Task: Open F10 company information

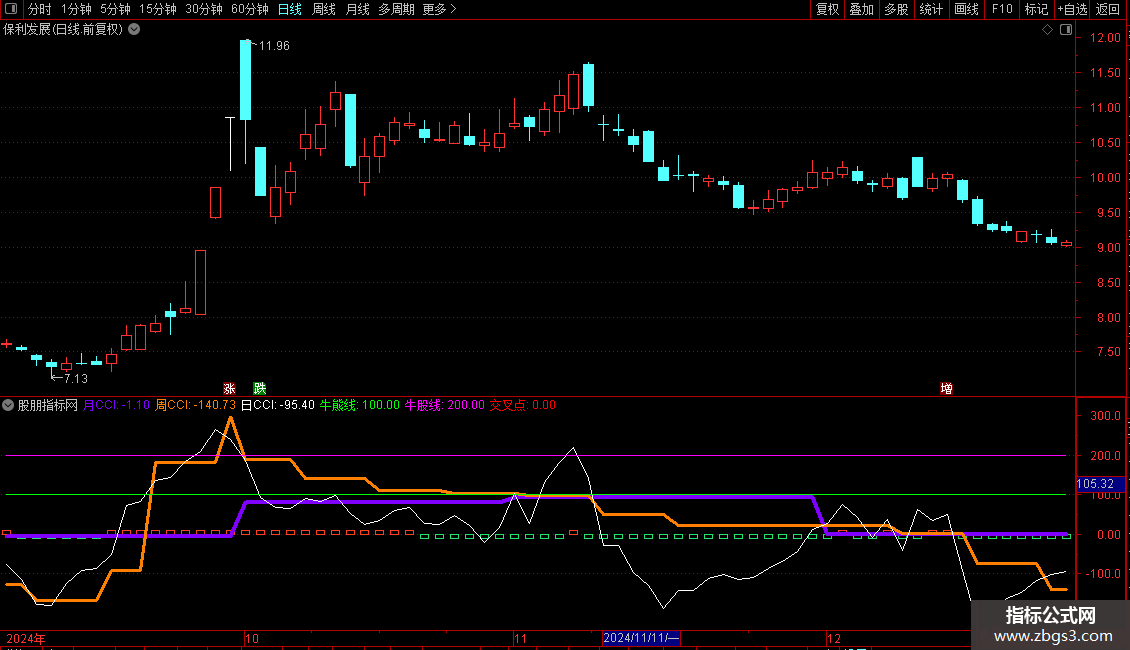Action: tap(1001, 9)
